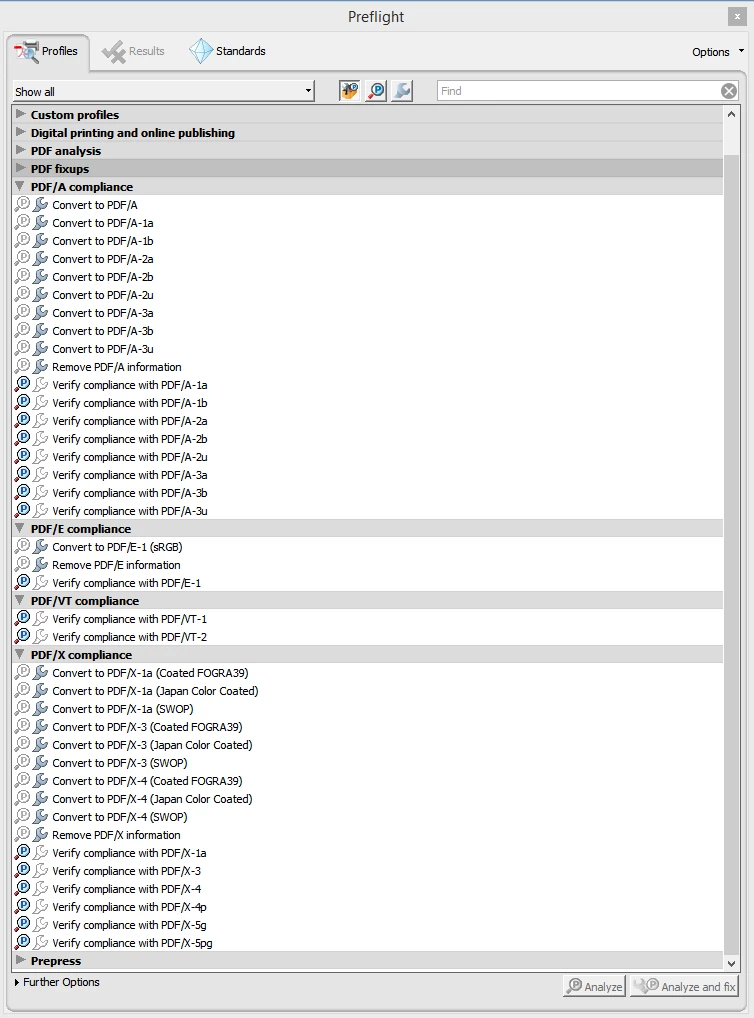Click wrench icon beside Convert to PDF/X-4 (Coated FOGRA39)
The width and height of the screenshot is (754, 1018).
41,780
